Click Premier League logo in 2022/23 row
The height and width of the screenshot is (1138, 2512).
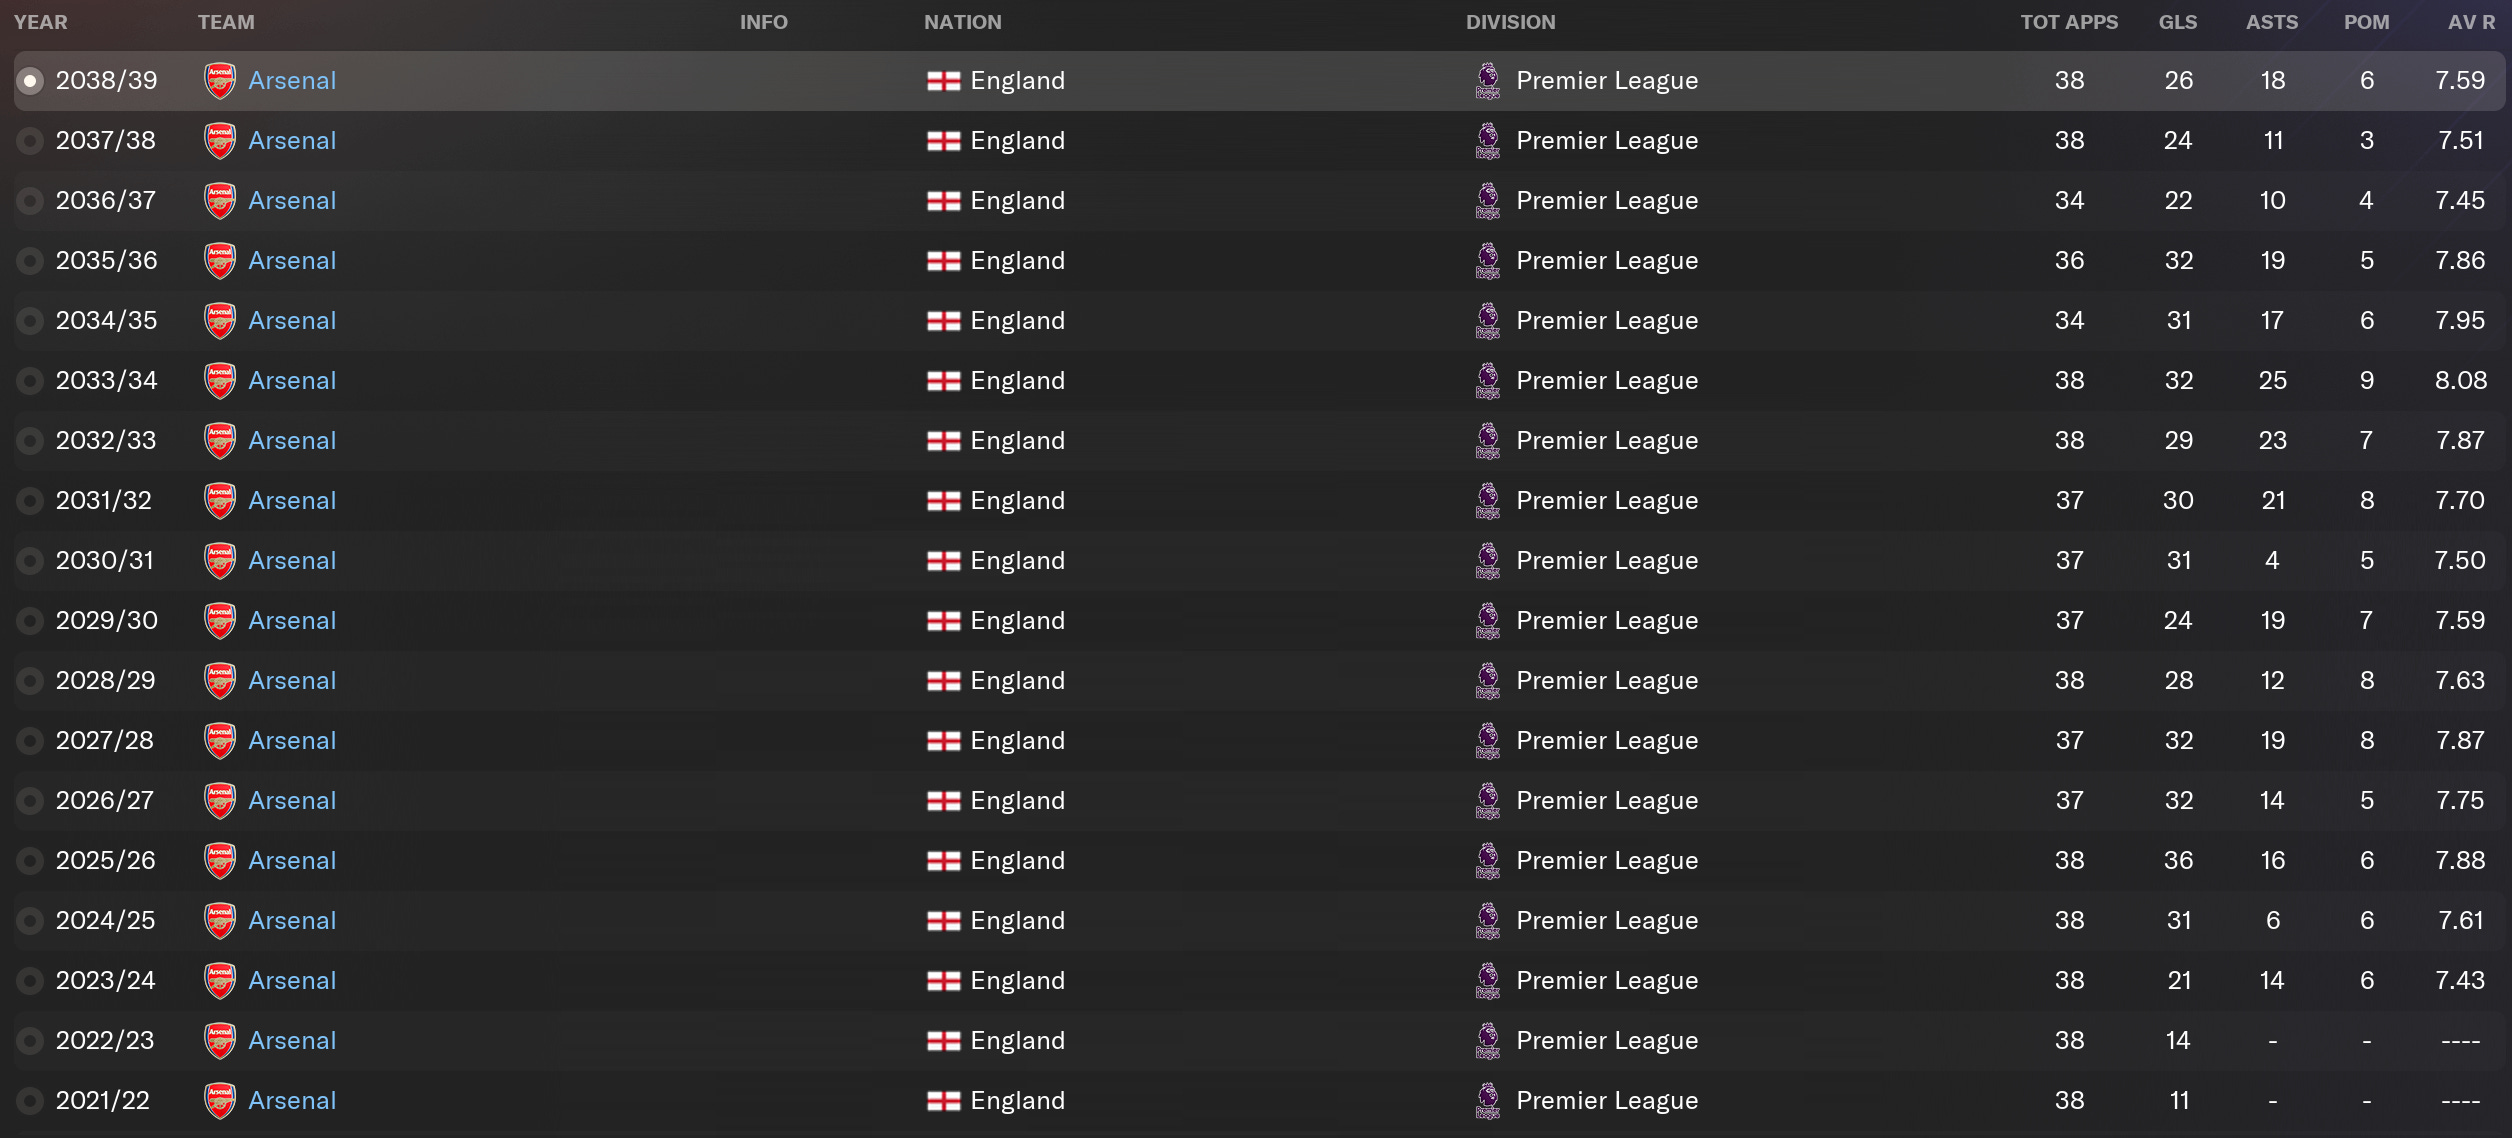(x=1488, y=1041)
